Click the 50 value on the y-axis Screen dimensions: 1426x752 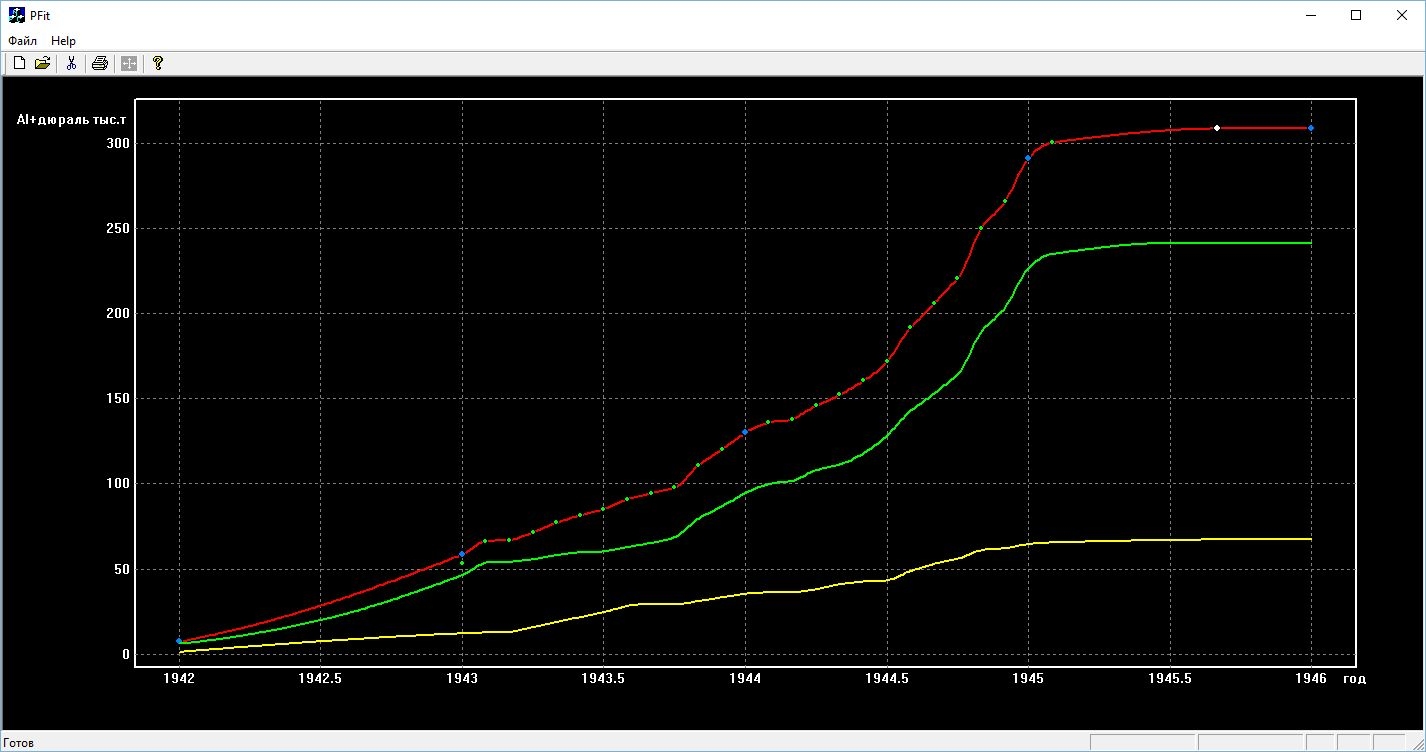point(123,569)
